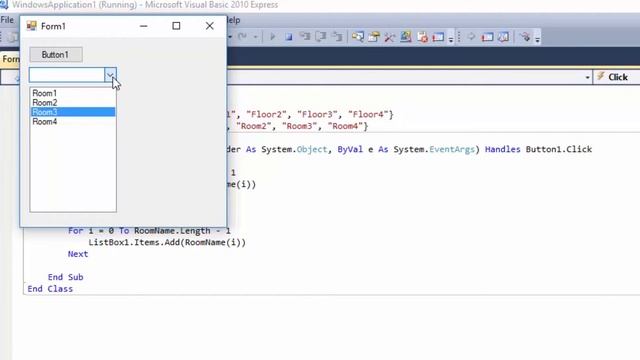The width and height of the screenshot is (640, 360).
Task: Click the Visual Basic icon in the title bar
Action: 4,5
